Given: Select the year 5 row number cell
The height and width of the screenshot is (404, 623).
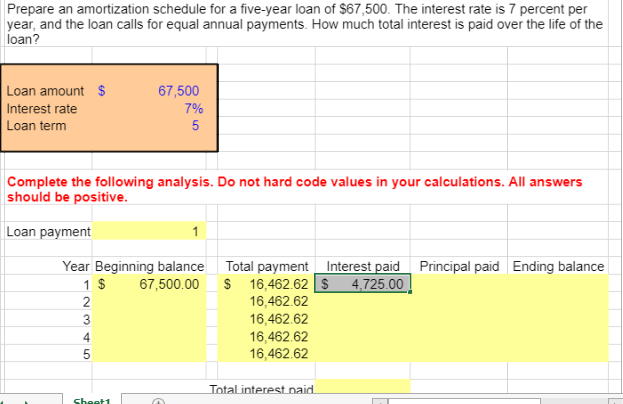Looking at the screenshot, I should click(x=48, y=354).
